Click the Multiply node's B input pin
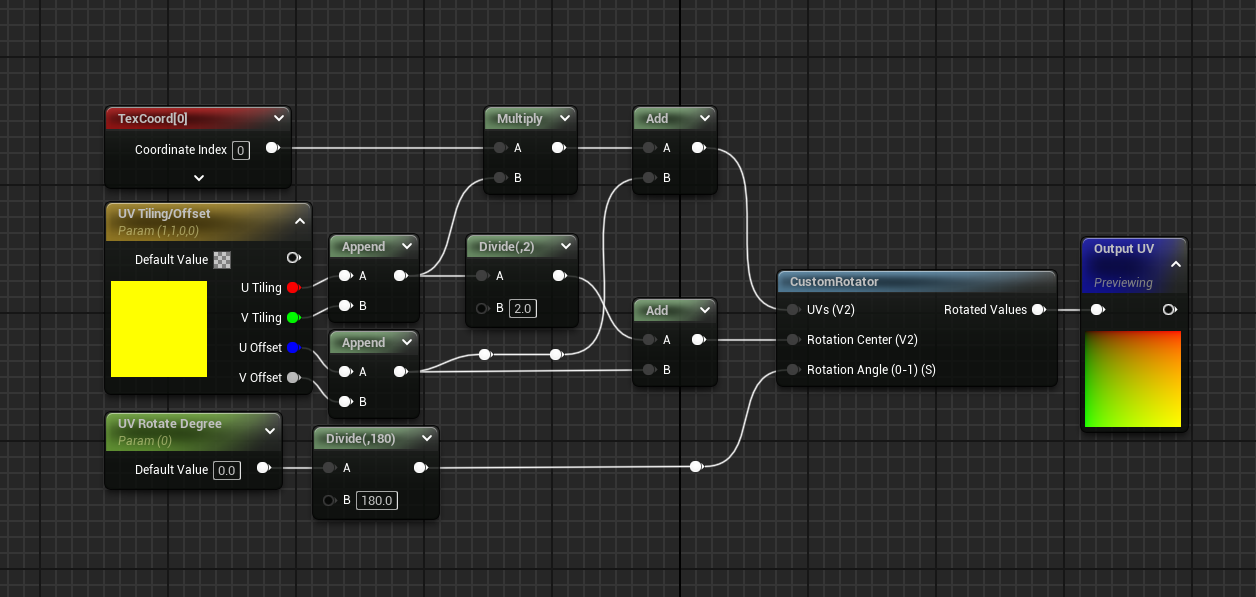The width and height of the screenshot is (1256, 597). click(500, 179)
